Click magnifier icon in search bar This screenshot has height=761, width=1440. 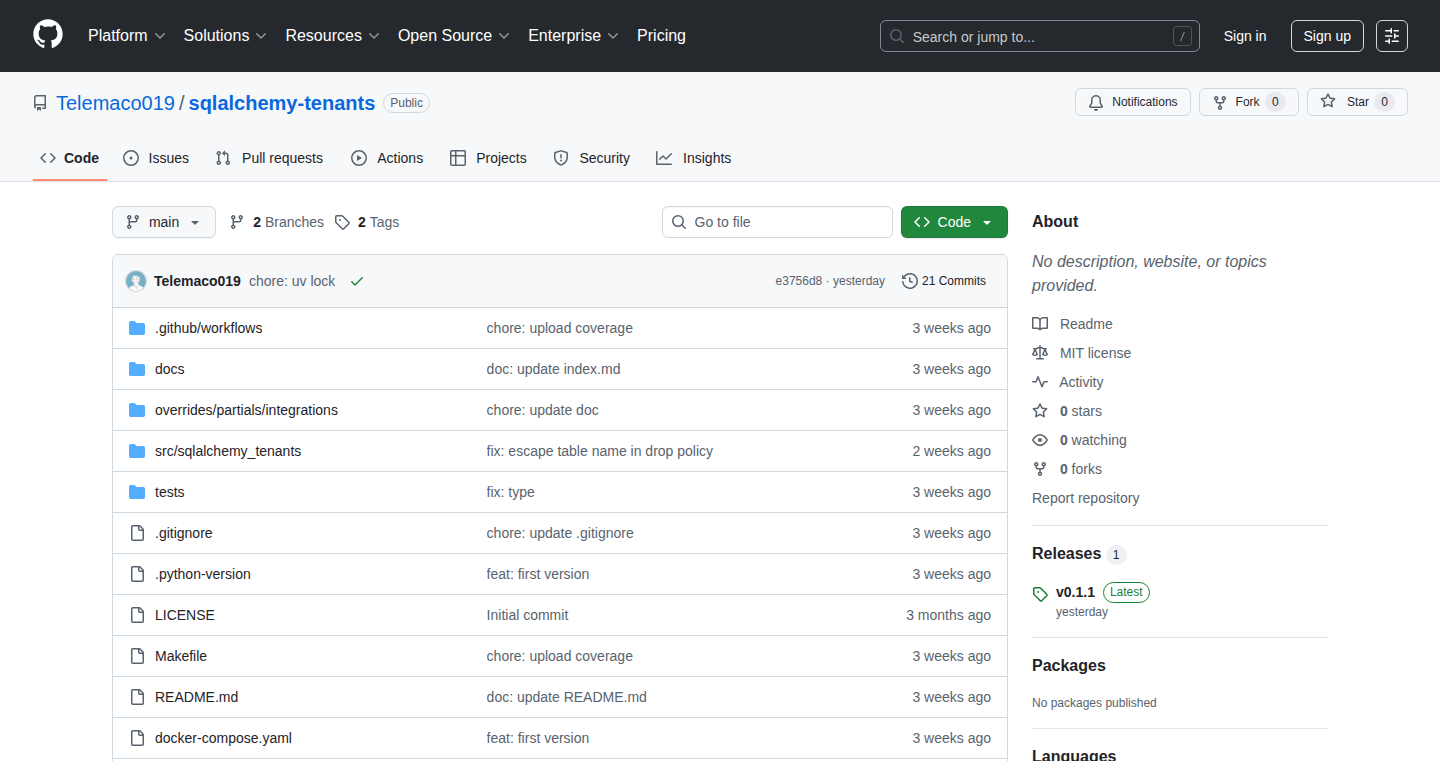click(x=897, y=36)
